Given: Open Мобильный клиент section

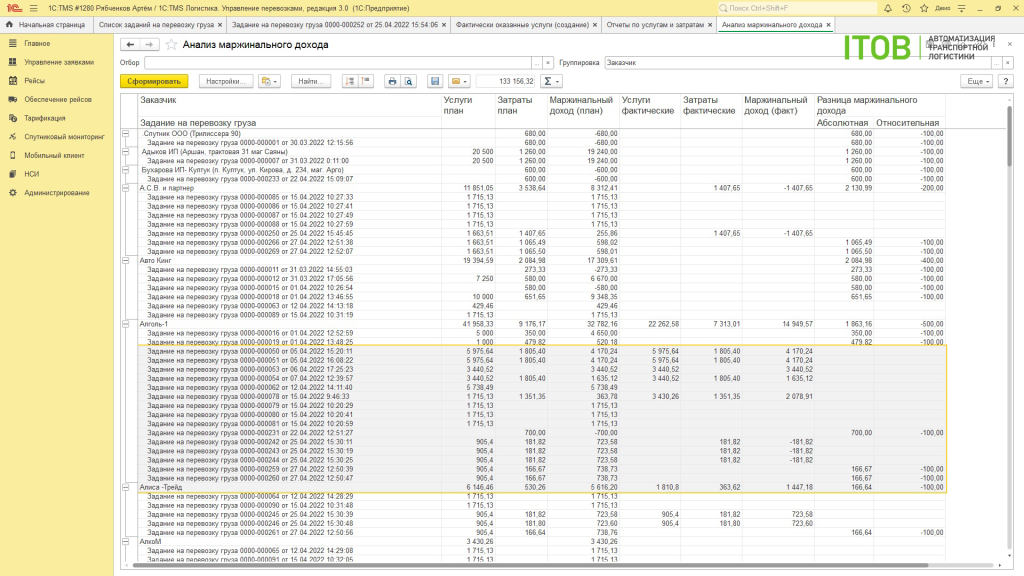Looking at the screenshot, I should pos(54,155).
